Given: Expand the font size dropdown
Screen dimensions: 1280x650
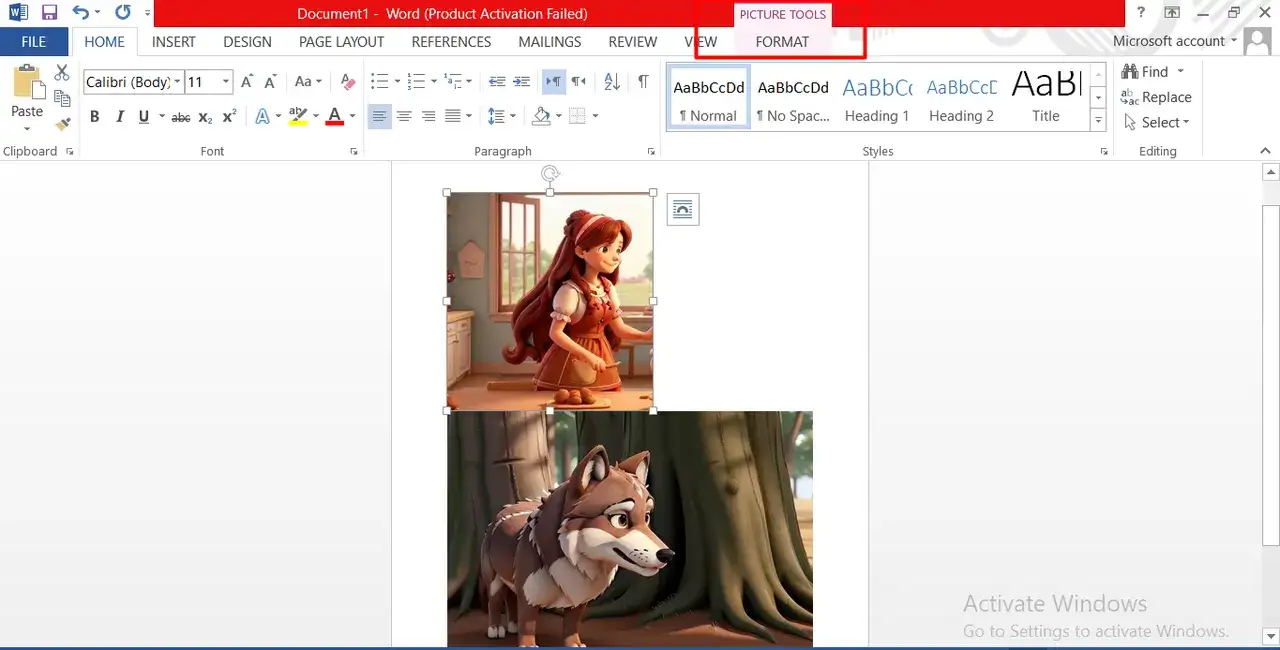Looking at the screenshot, I should [x=226, y=82].
